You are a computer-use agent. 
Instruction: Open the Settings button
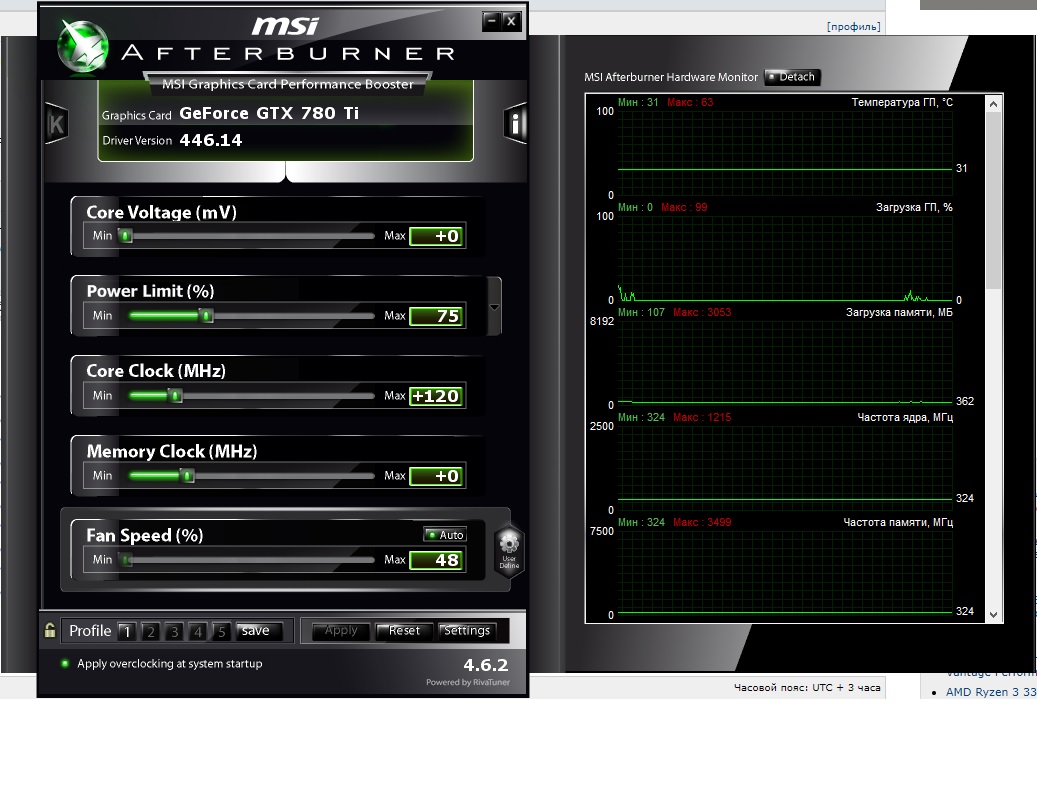(x=467, y=631)
